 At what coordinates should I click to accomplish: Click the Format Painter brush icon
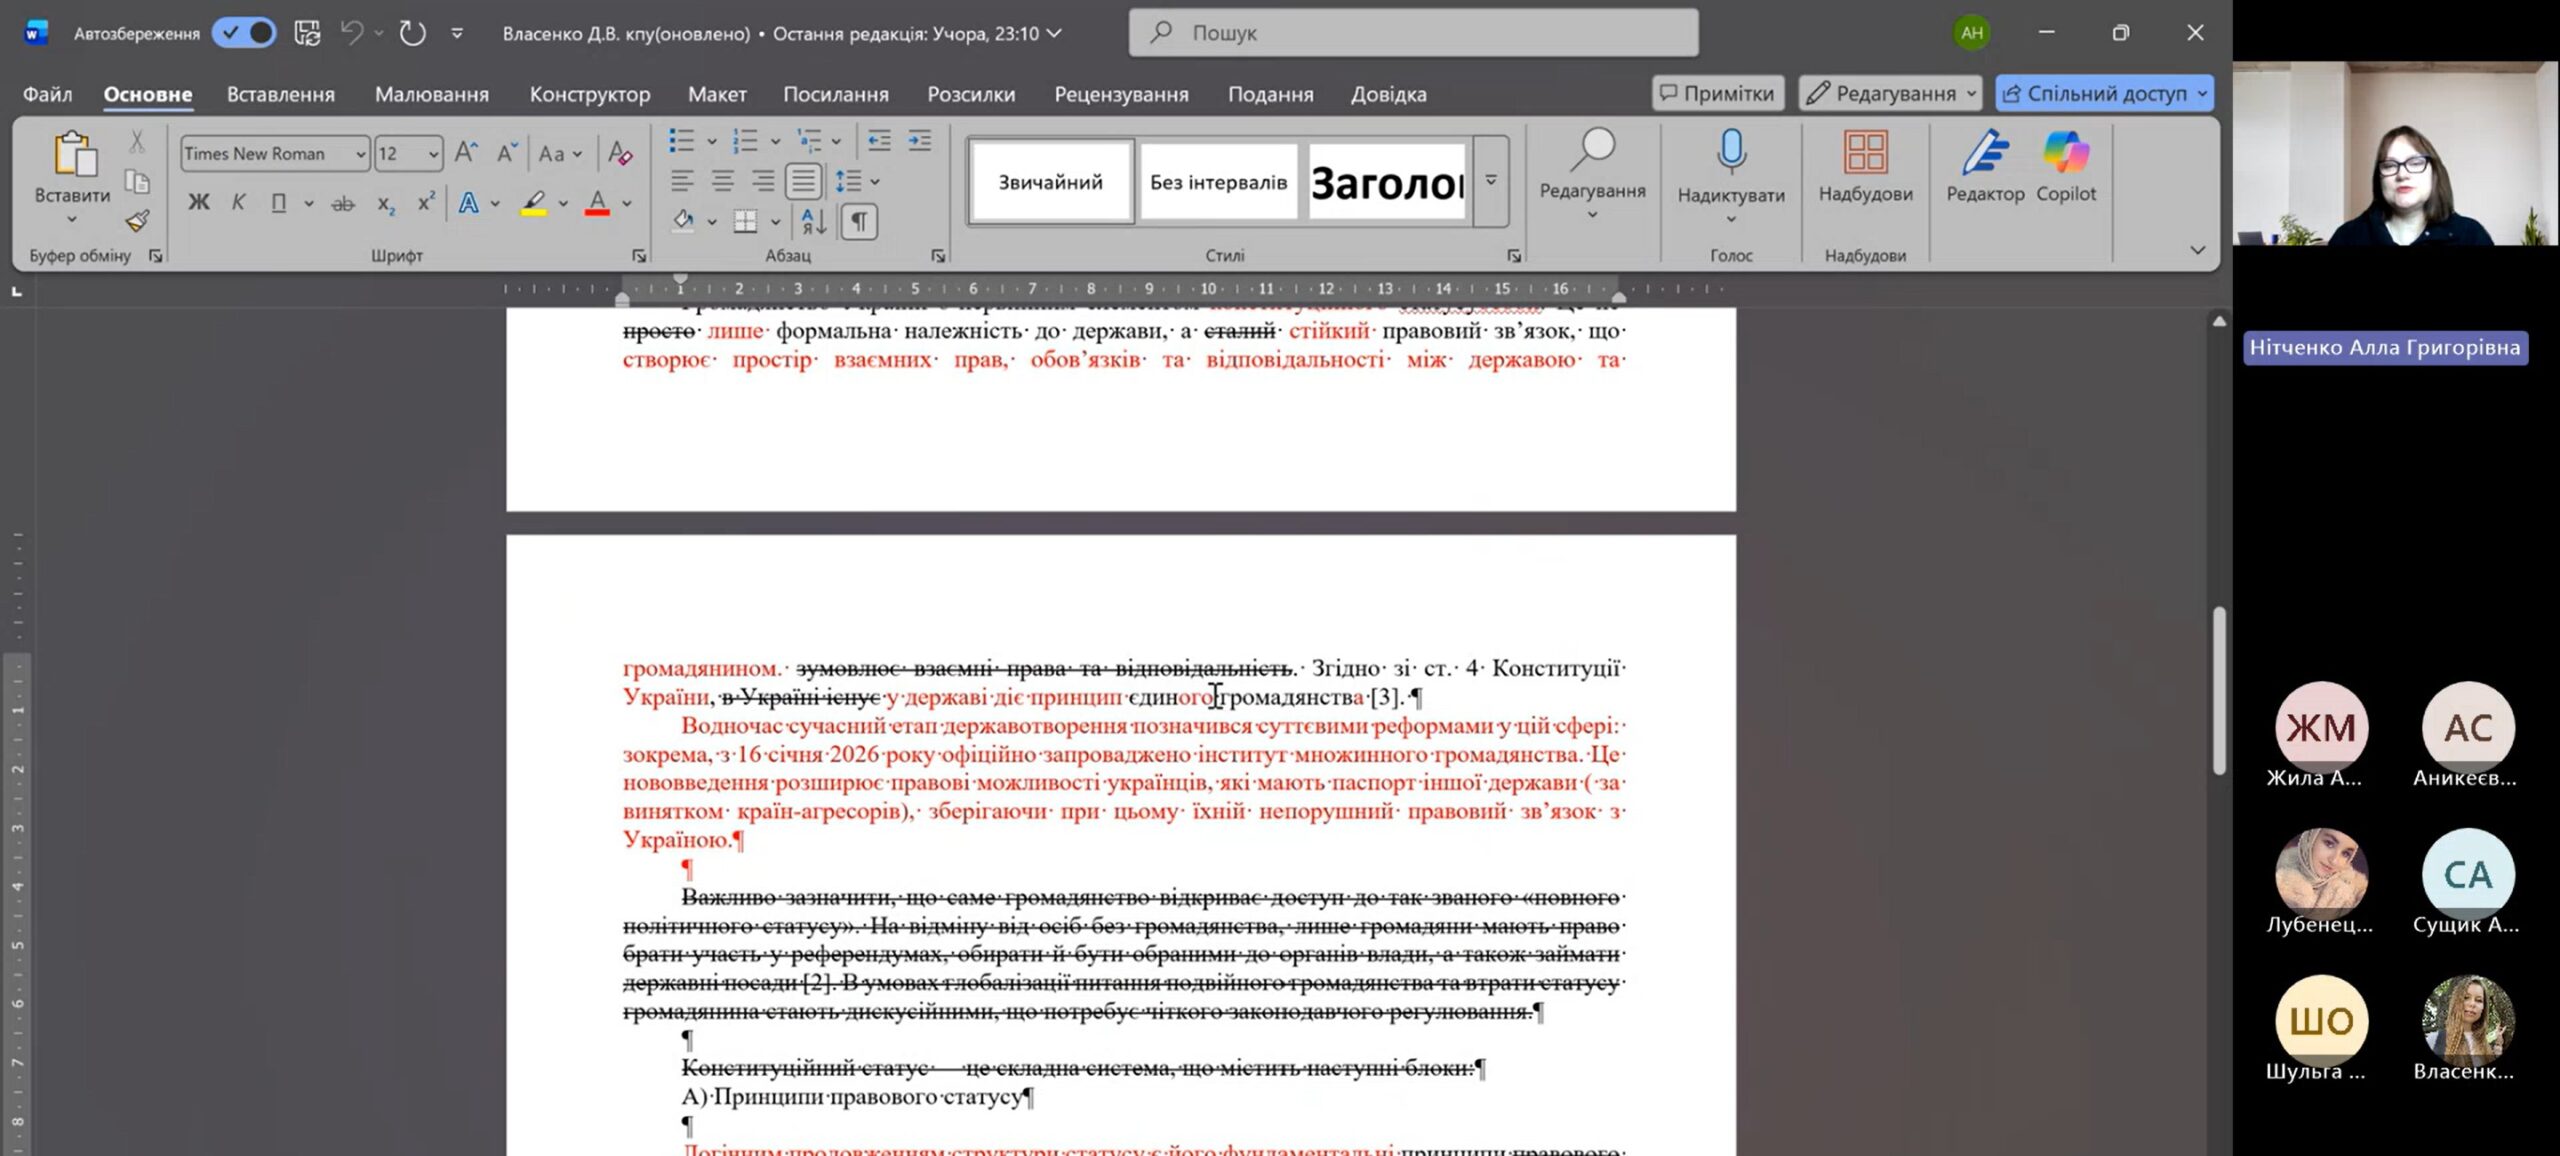click(137, 221)
